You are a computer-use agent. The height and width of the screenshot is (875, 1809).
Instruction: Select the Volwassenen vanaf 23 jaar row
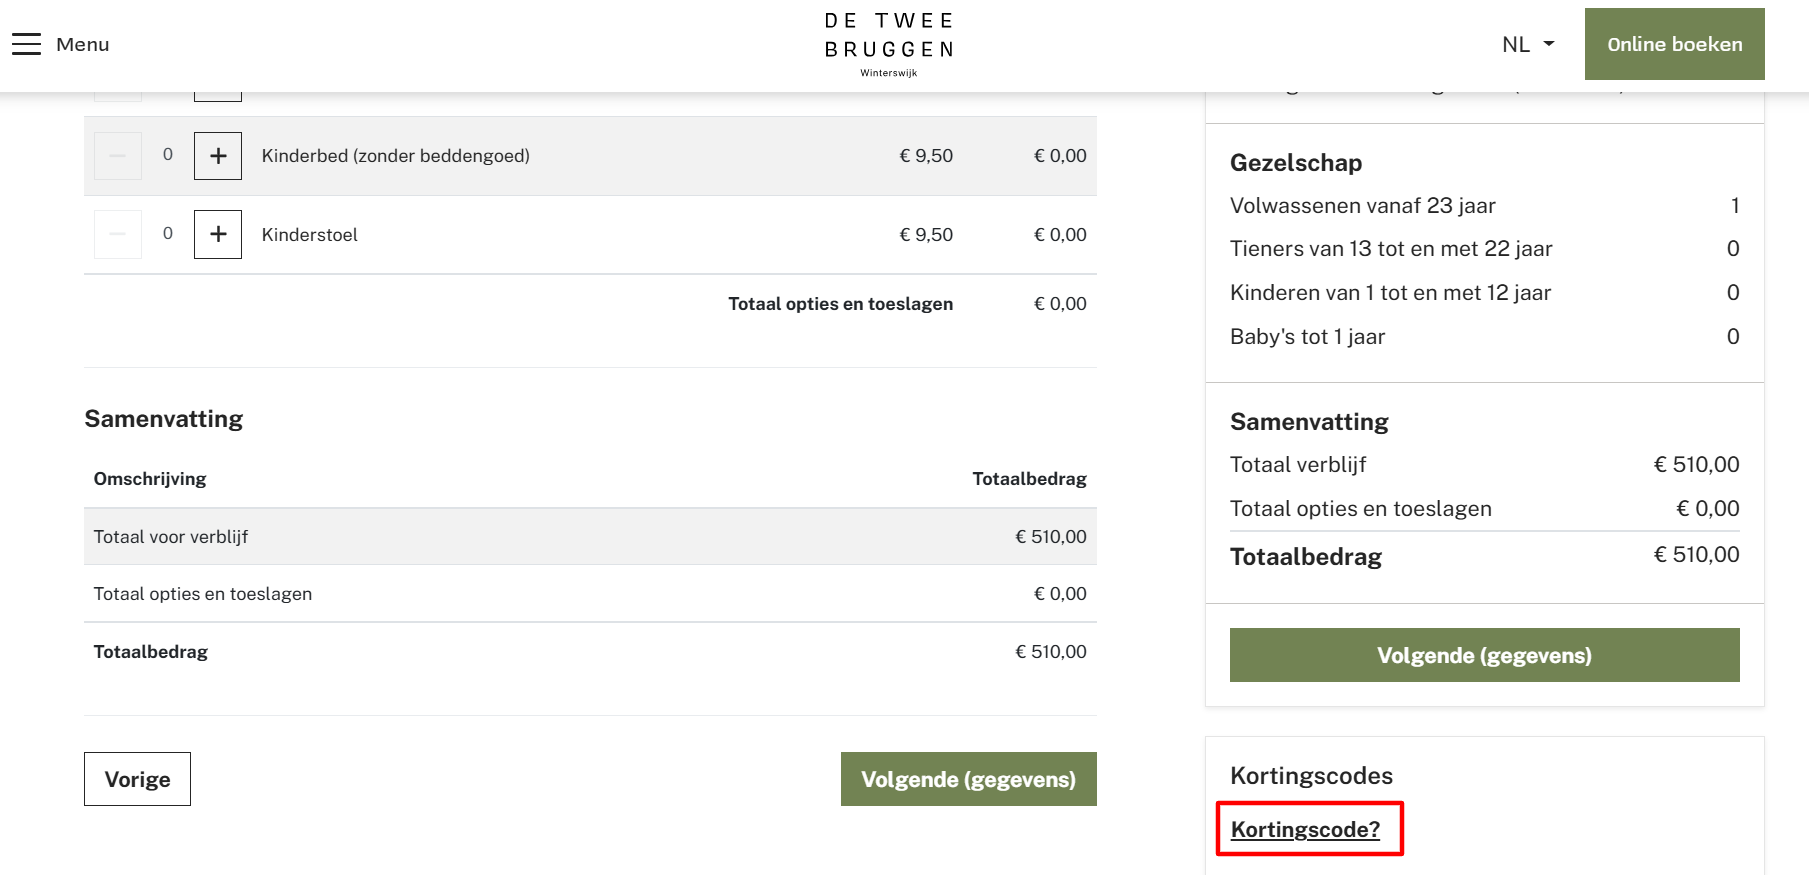pos(1485,206)
